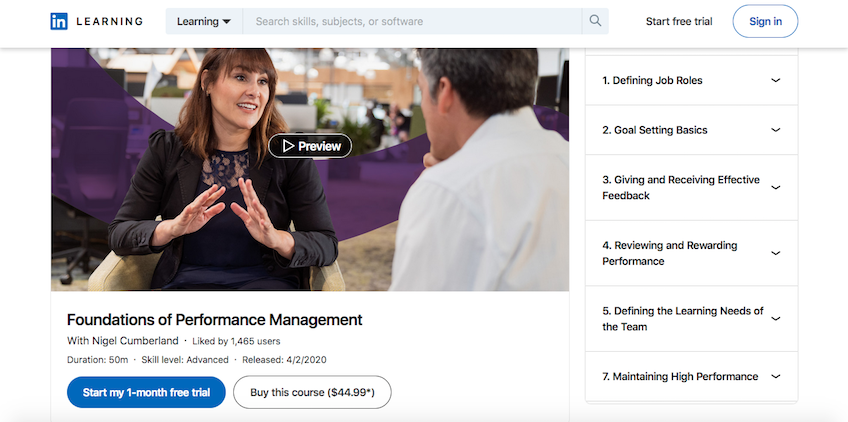Click the LinkedIn logo icon

point(59,21)
